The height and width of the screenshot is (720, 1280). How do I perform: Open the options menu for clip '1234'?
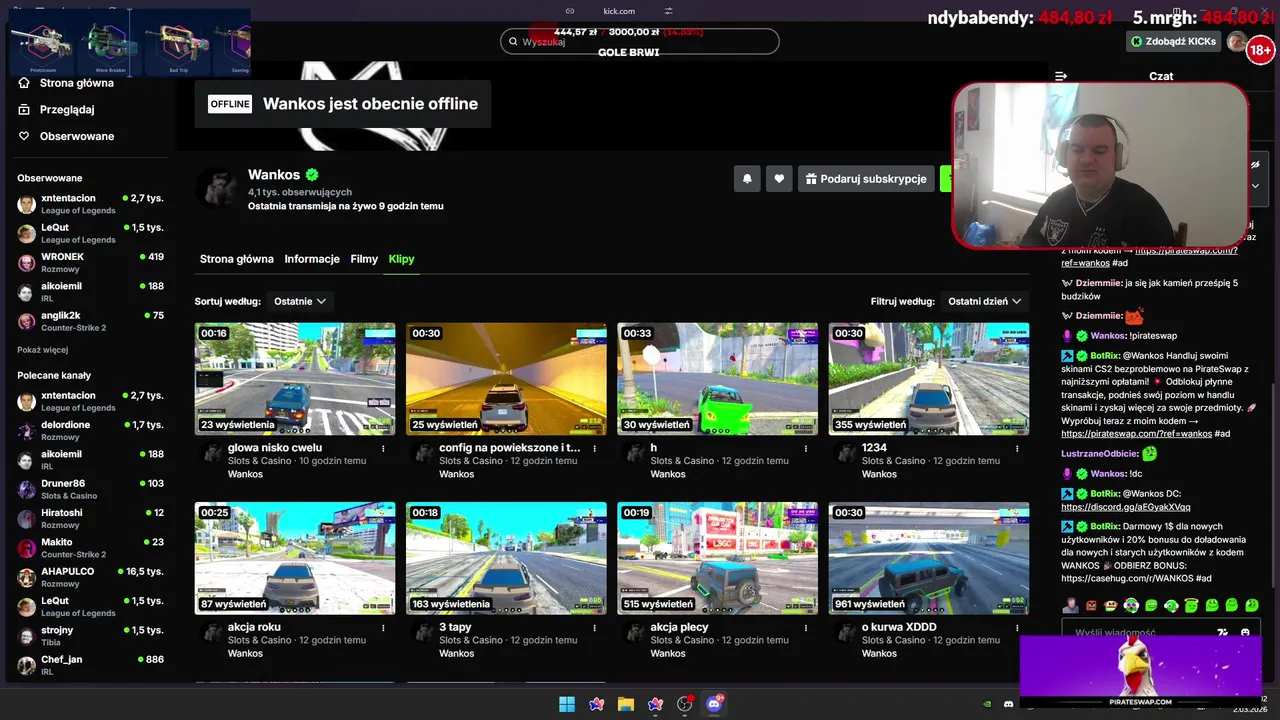click(x=1017, y=449)
